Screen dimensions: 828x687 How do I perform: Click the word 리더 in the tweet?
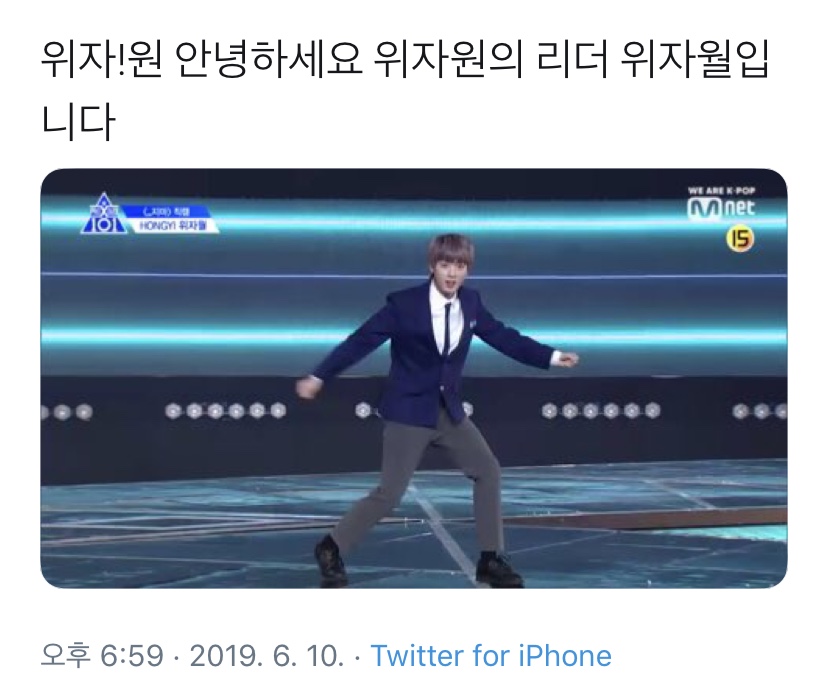tap(570, 59)
